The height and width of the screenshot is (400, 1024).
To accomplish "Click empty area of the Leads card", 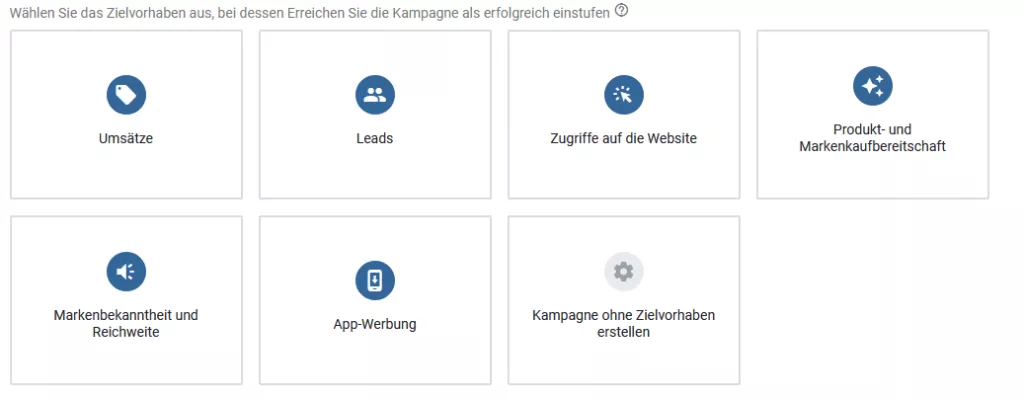I will point(375,174).
